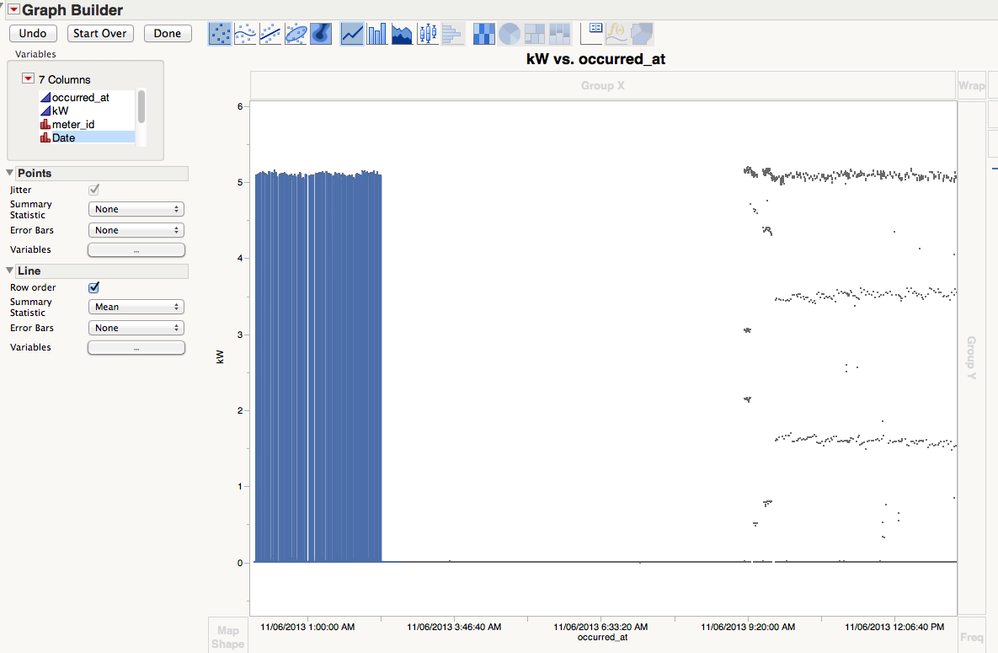The width and height of the screenshot is (998, 653).
Task: Collapse the Points section
Action: pos(10,172)
